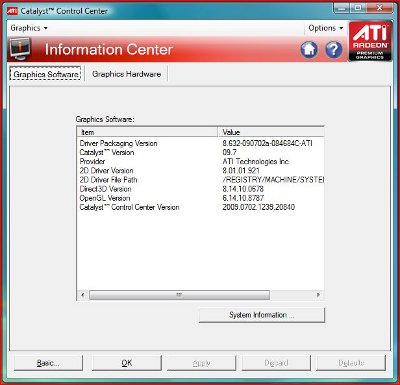Select the Catalyst Control Center Version row
This screenshot has height=385, width=400.
tap(200, 207)
